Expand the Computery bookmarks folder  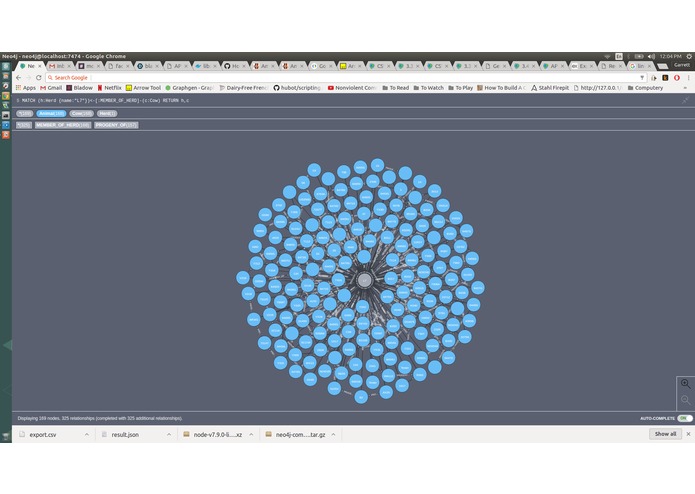[645, 88]
